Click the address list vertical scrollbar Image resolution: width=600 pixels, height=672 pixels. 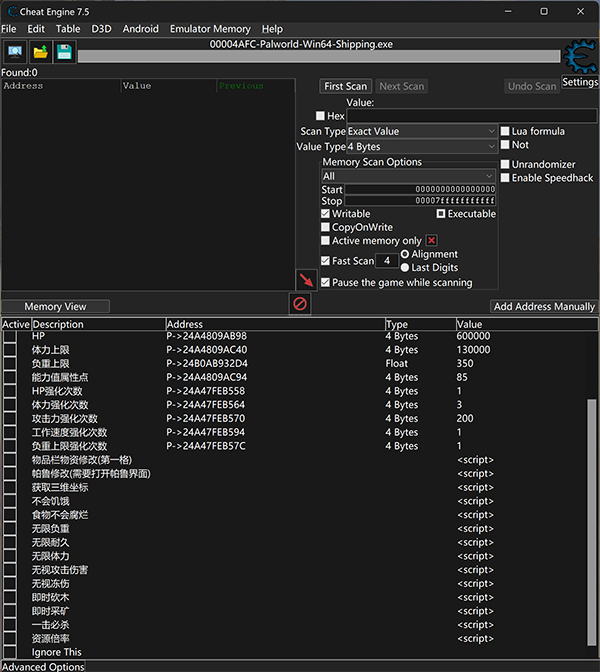tap(592, 522)
